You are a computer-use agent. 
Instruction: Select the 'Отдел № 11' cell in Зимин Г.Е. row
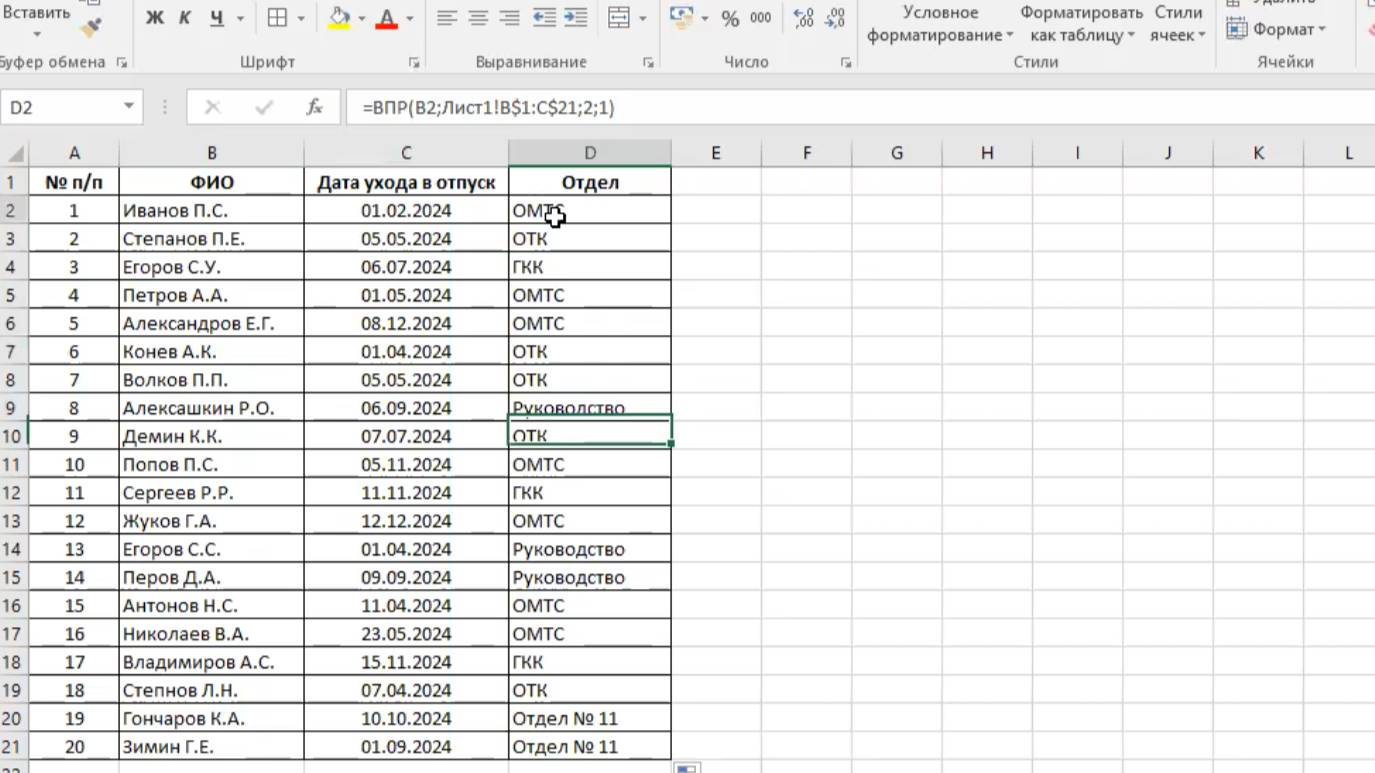click(x=590, y=746)
